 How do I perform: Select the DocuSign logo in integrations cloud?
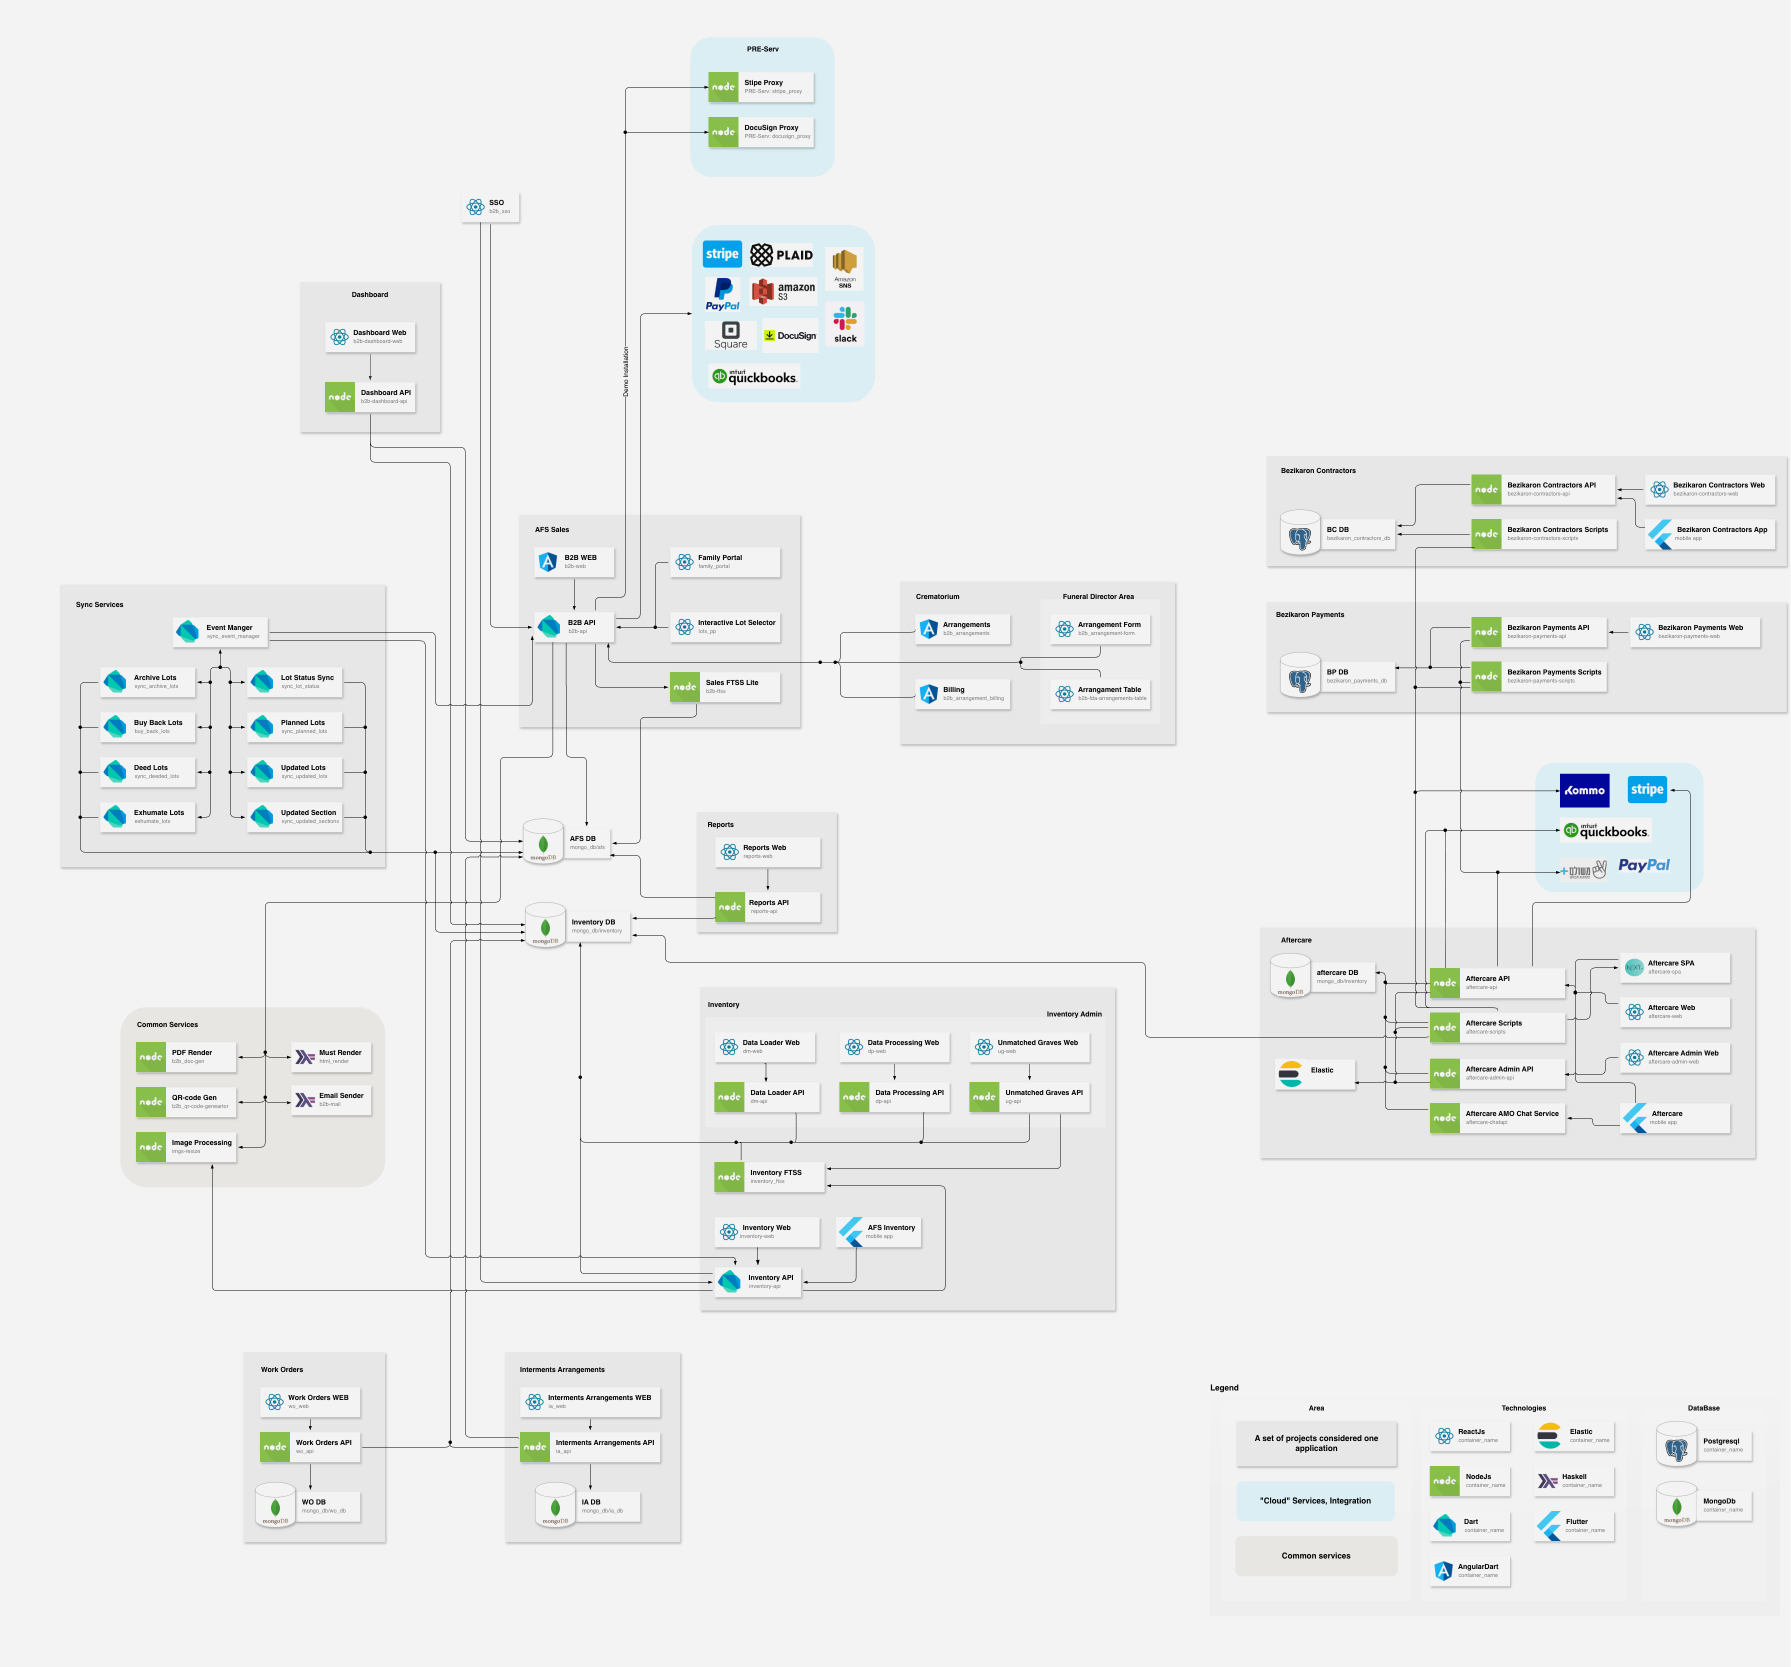(x=790, y=336)
